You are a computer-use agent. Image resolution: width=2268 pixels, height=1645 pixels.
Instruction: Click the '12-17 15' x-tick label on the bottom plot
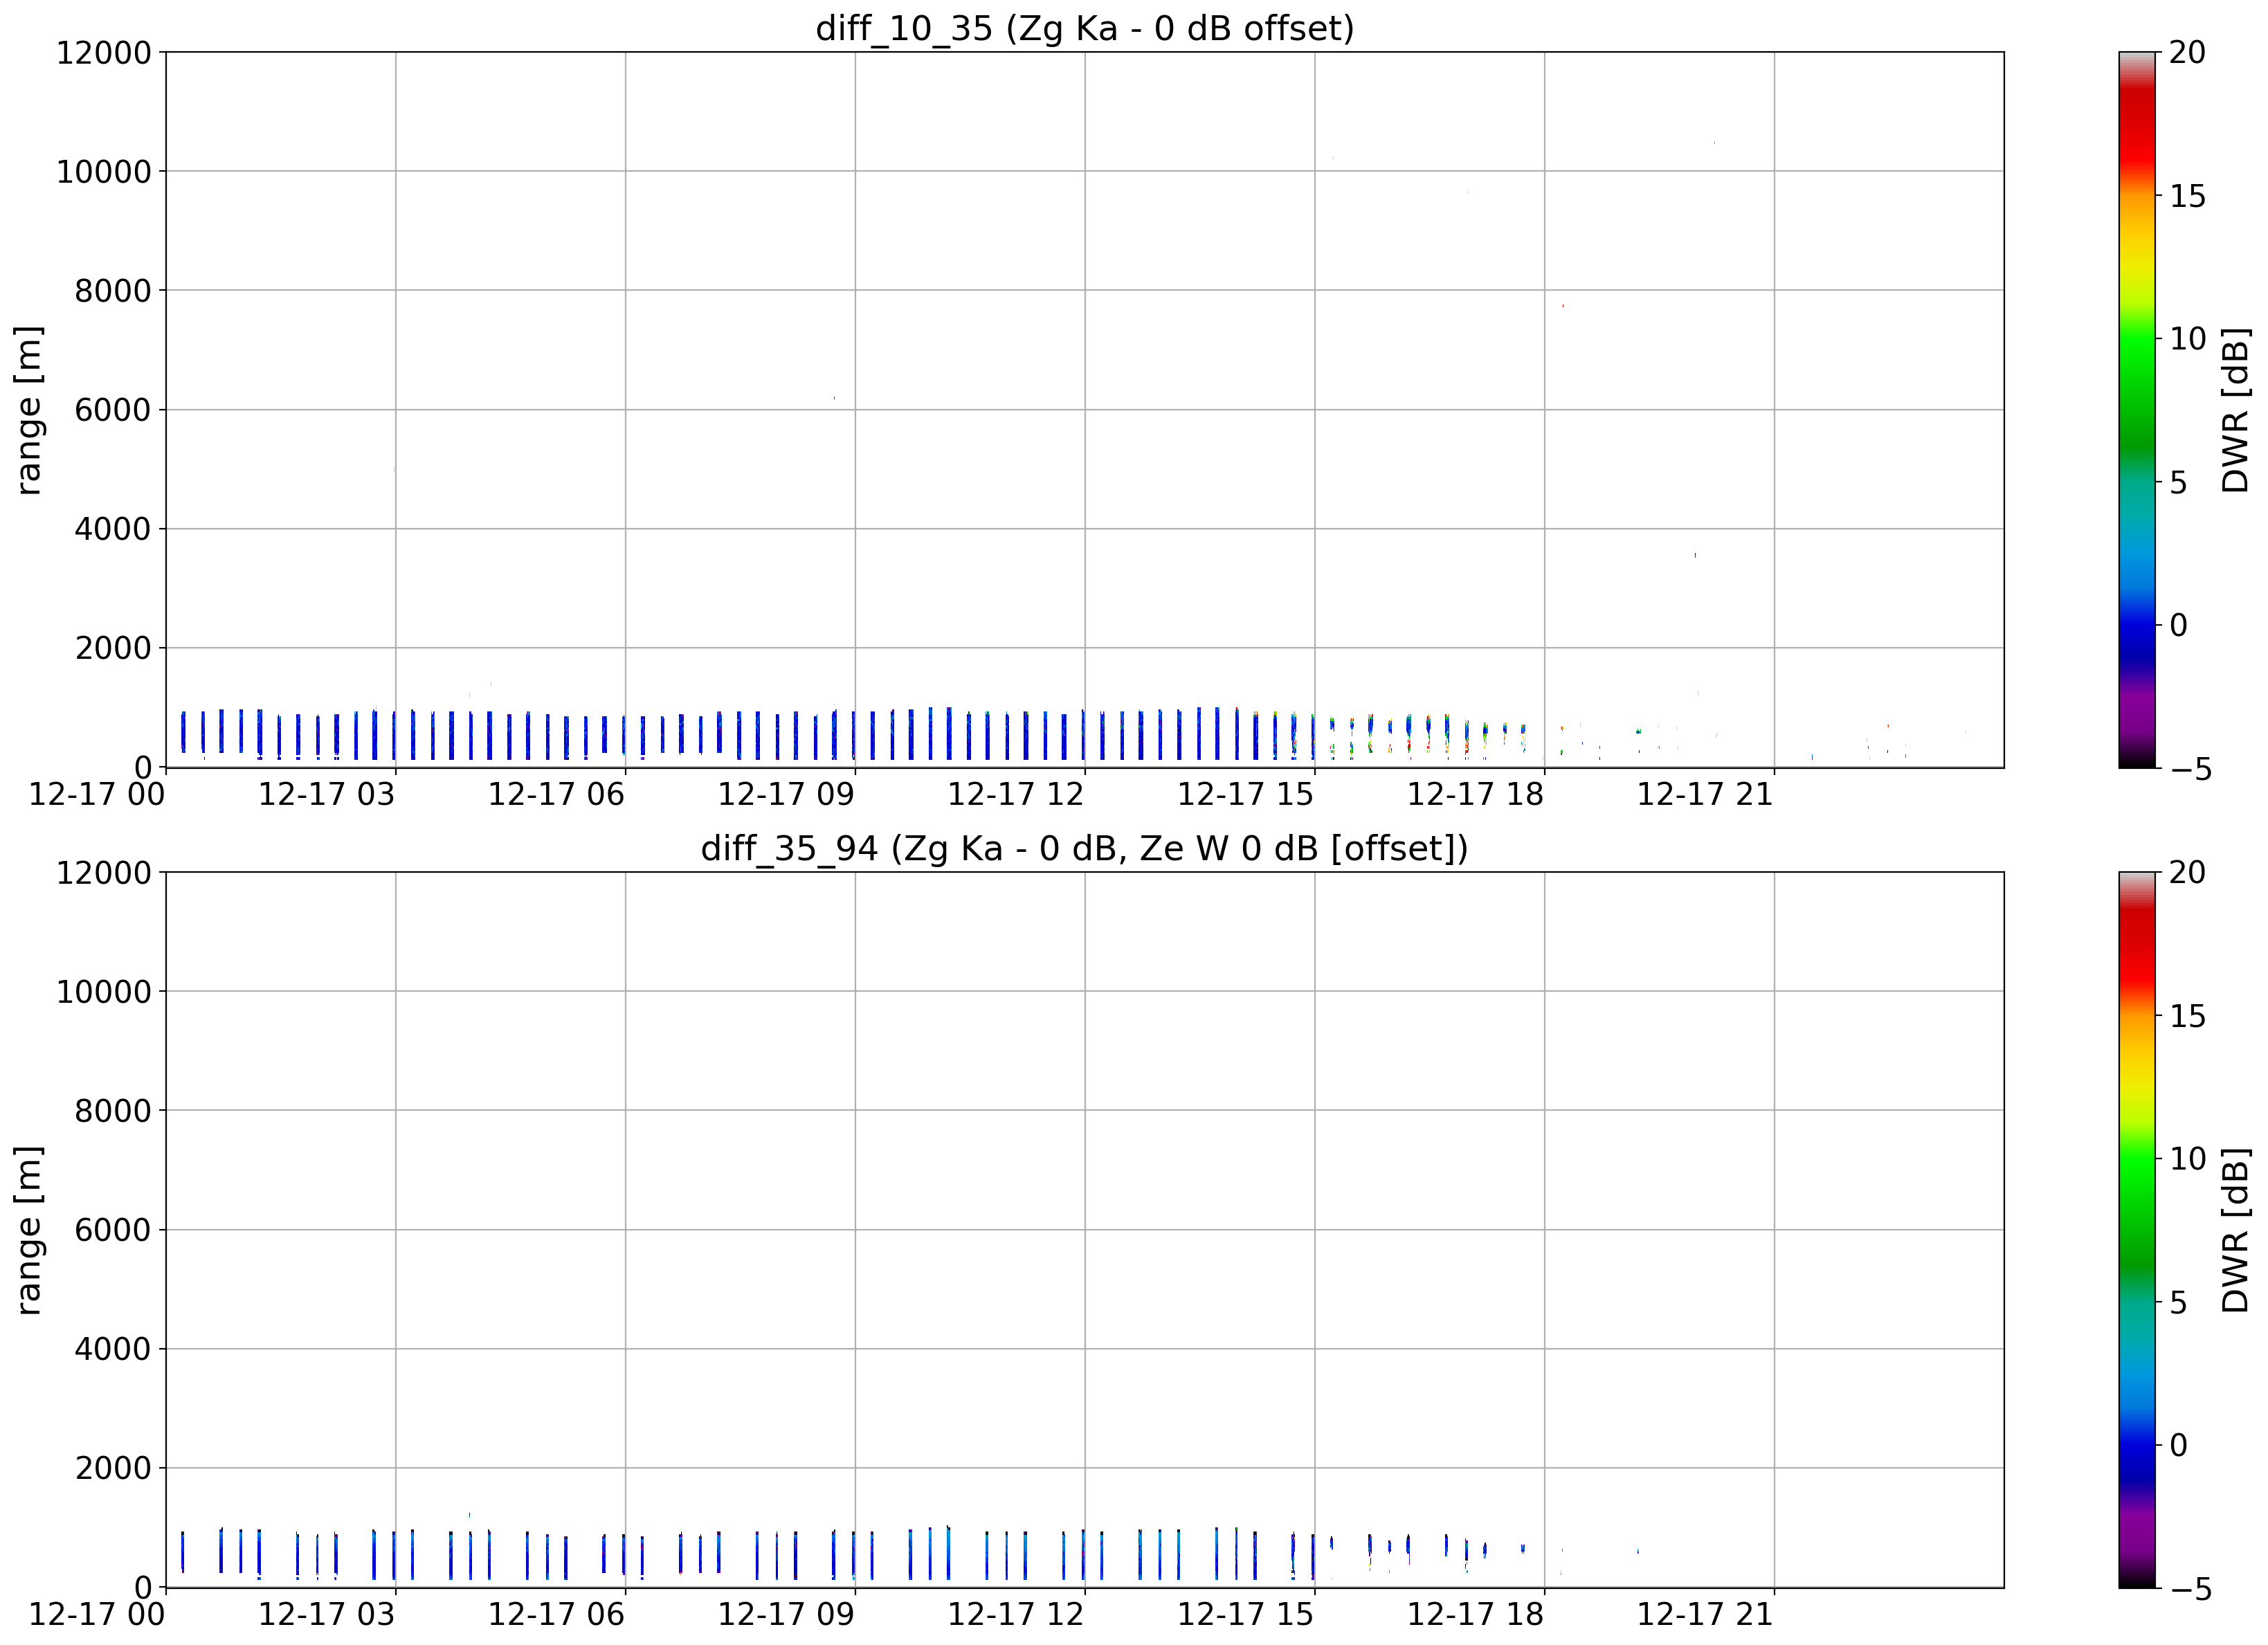pyautogui.click(x=1246, y=1615)
